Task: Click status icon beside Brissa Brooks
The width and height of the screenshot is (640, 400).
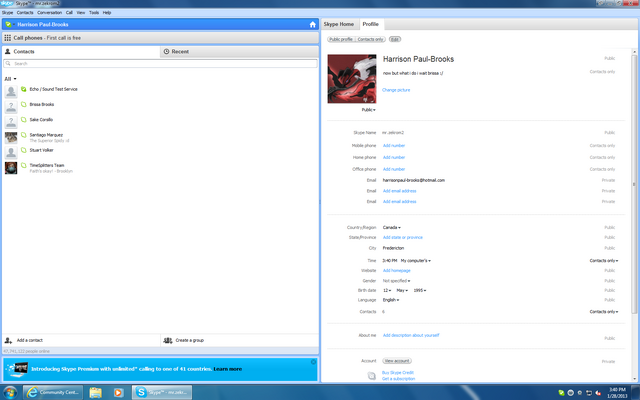Action: tap(24, 104)
